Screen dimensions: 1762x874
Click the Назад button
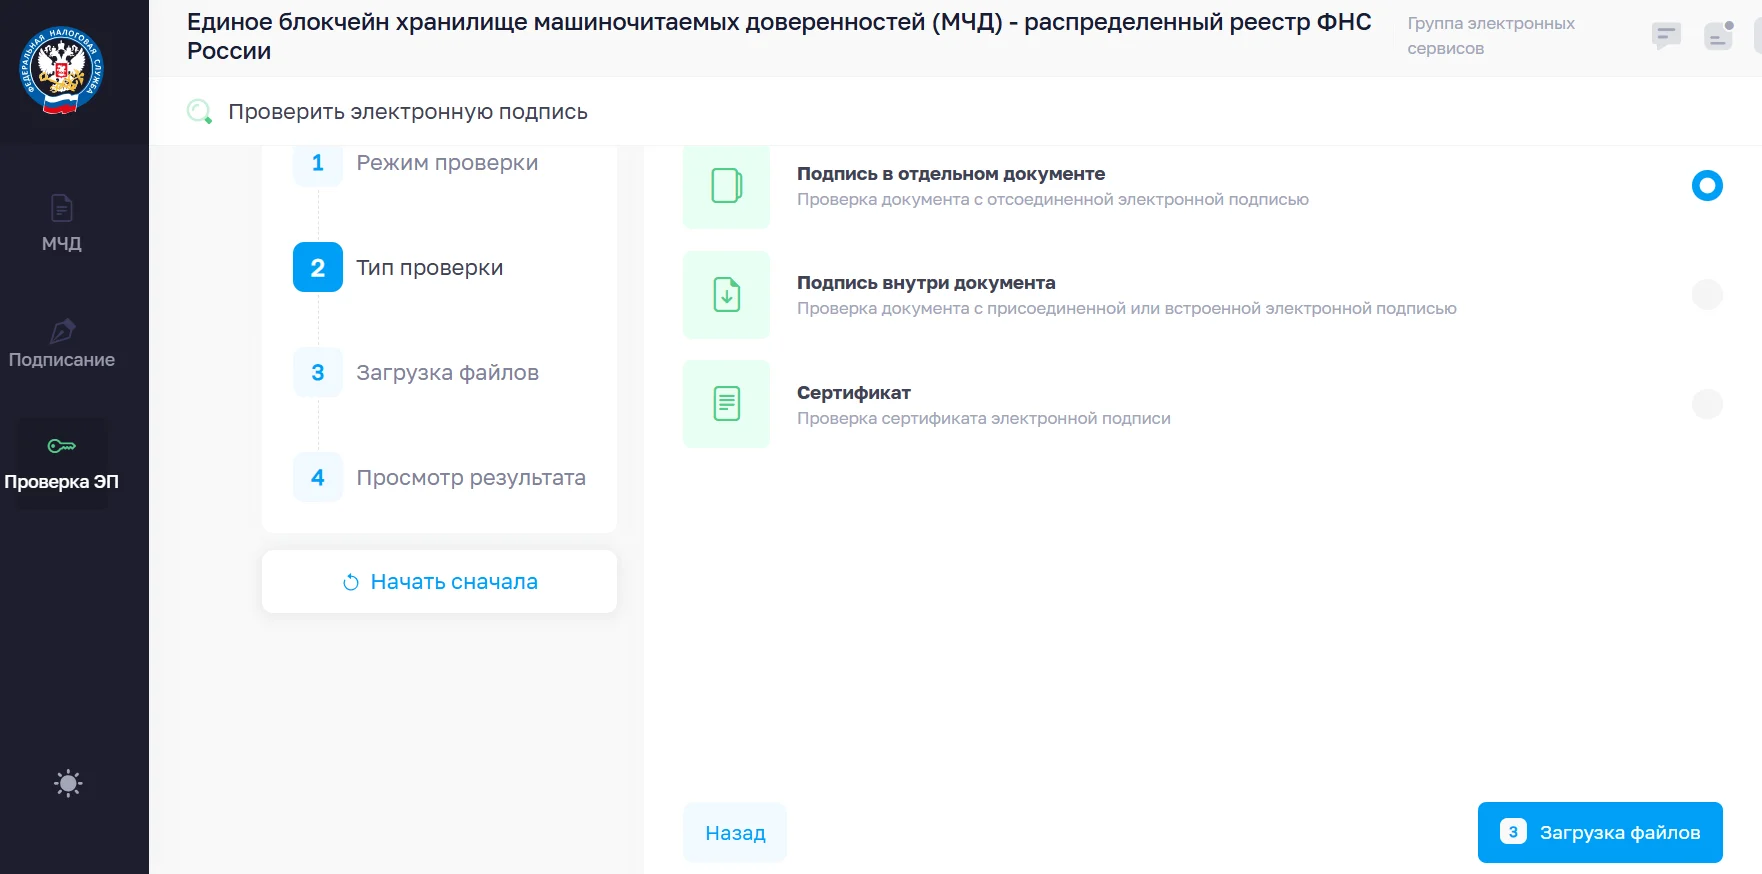(x=735, y=833)
